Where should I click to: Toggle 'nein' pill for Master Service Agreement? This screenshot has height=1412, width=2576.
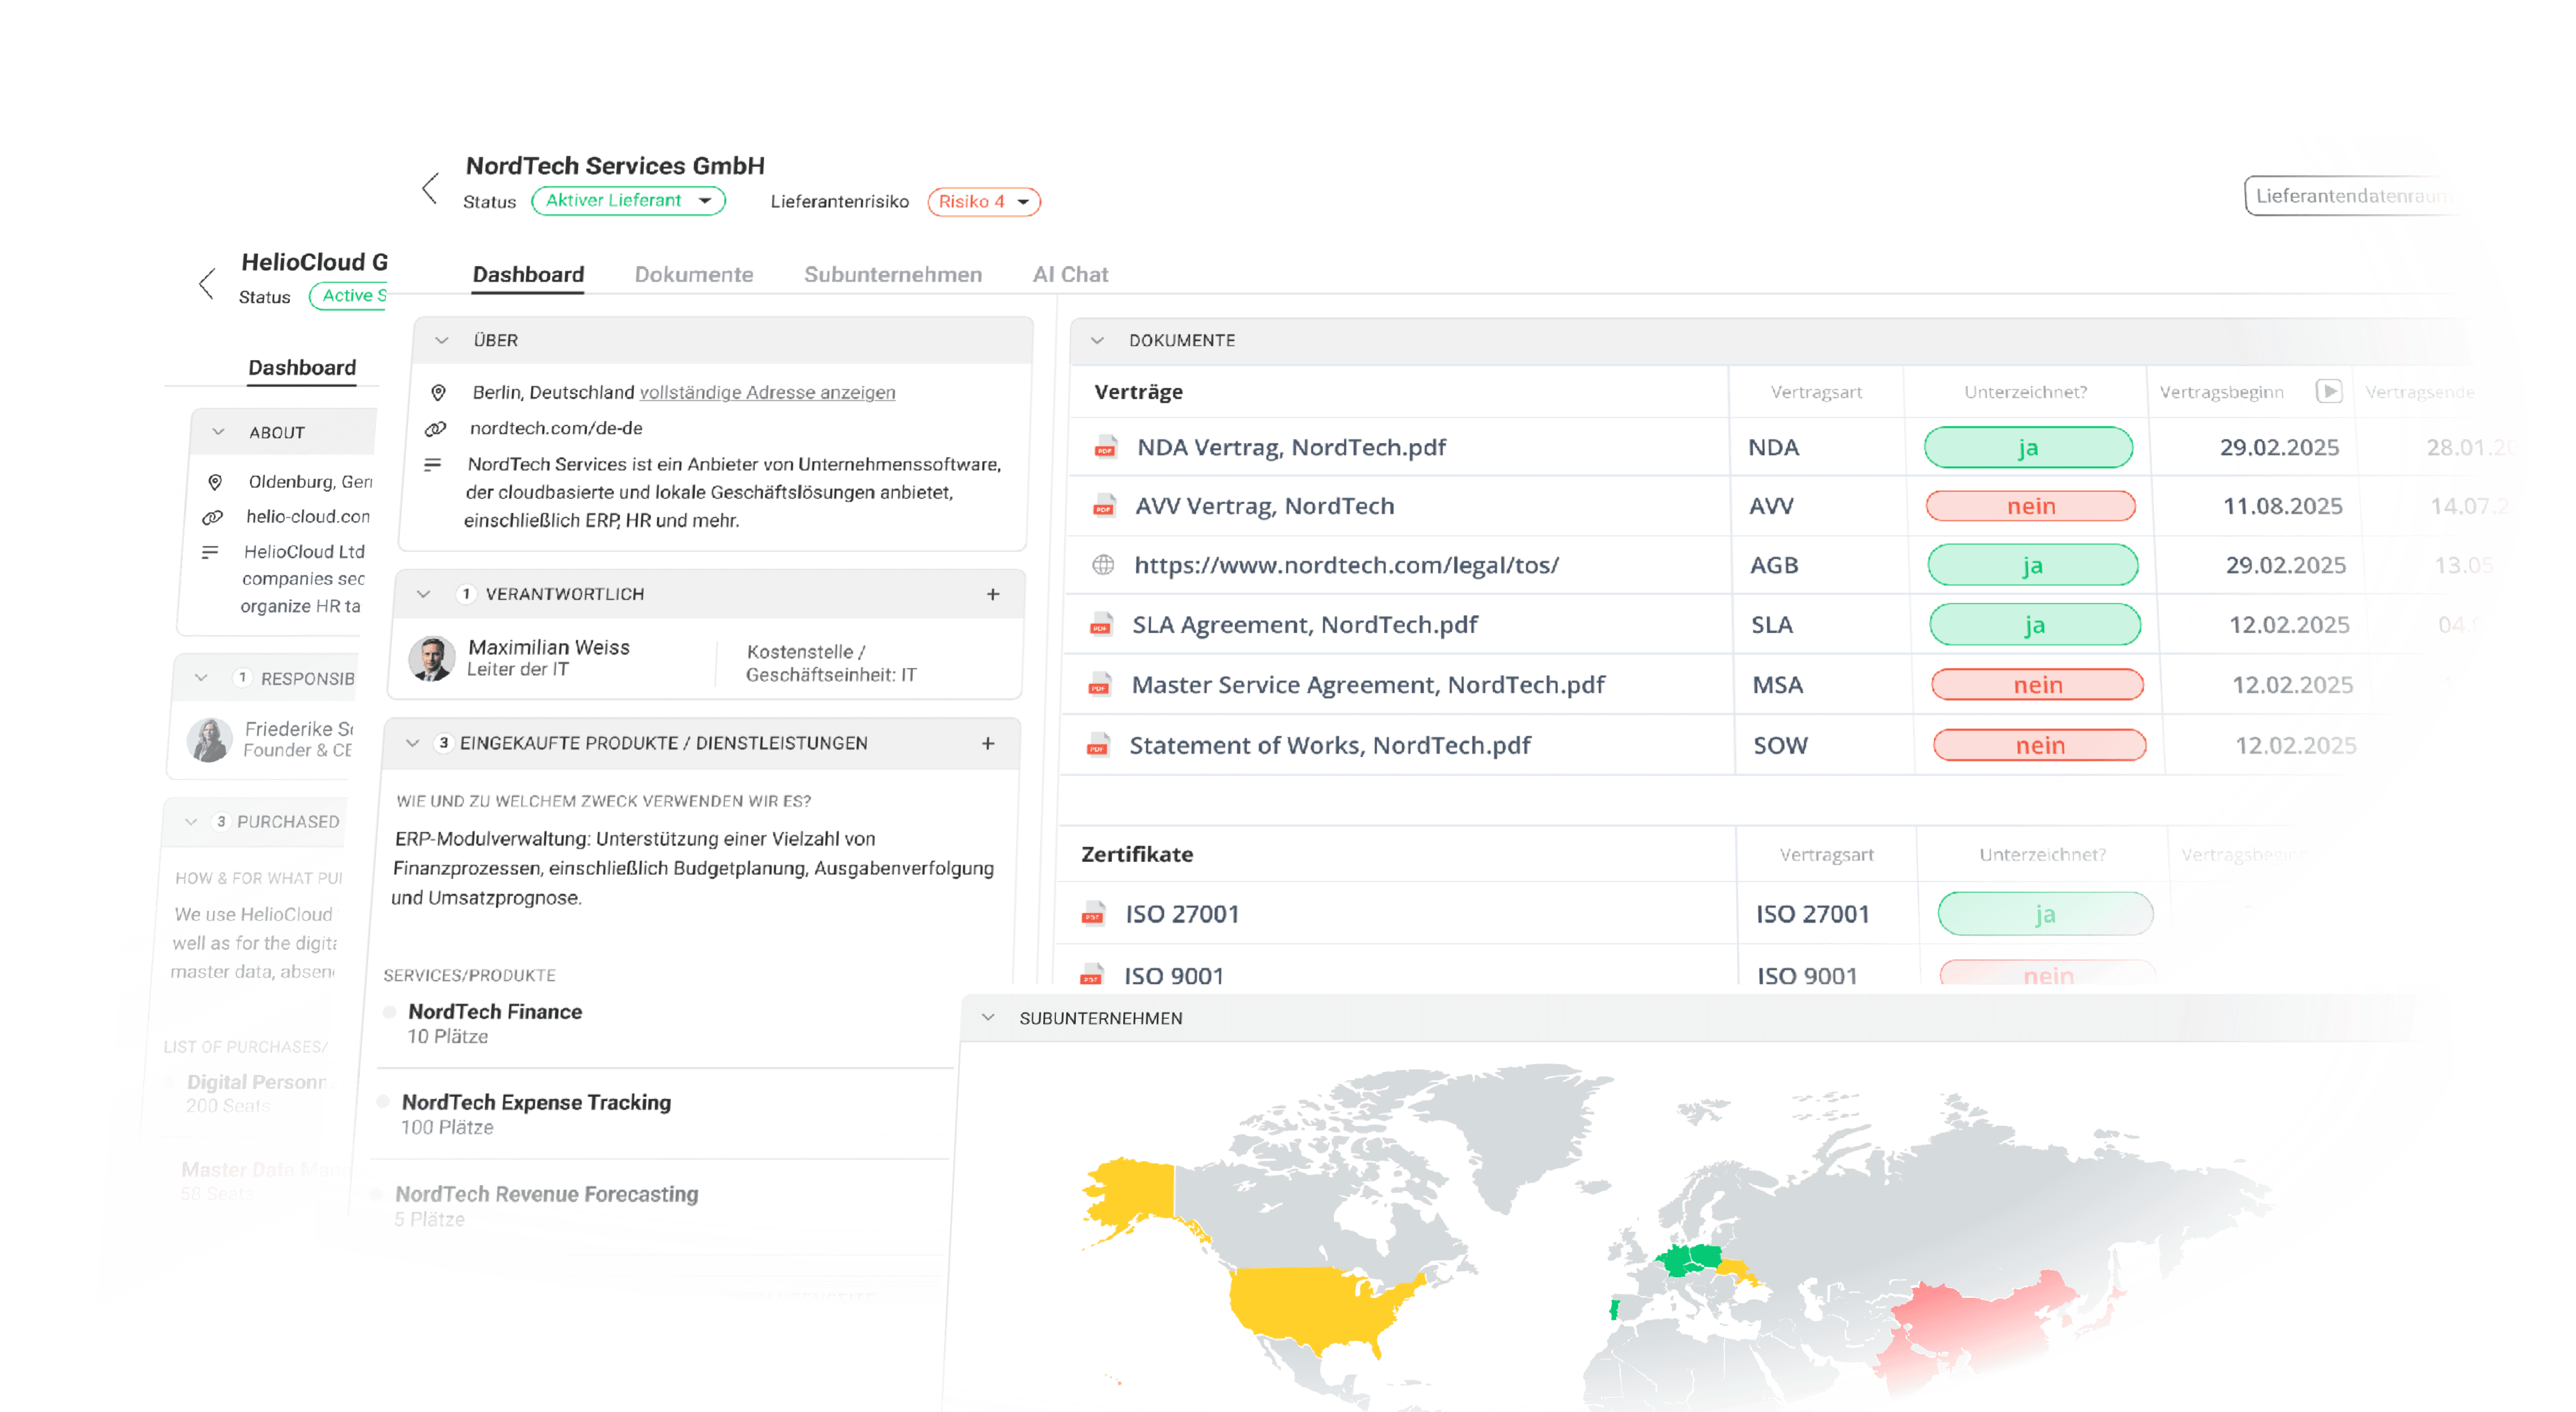click(2037, 685)
